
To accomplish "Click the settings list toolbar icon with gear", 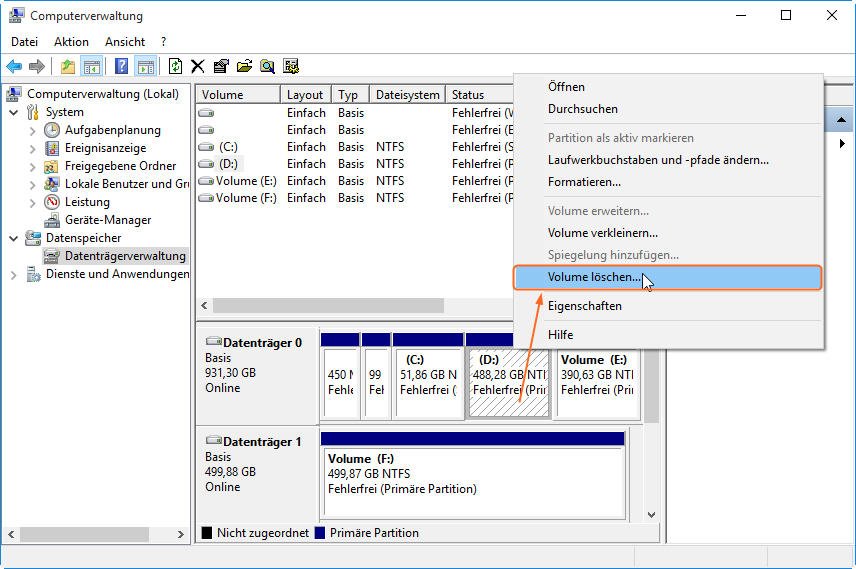I will [291, 67].
